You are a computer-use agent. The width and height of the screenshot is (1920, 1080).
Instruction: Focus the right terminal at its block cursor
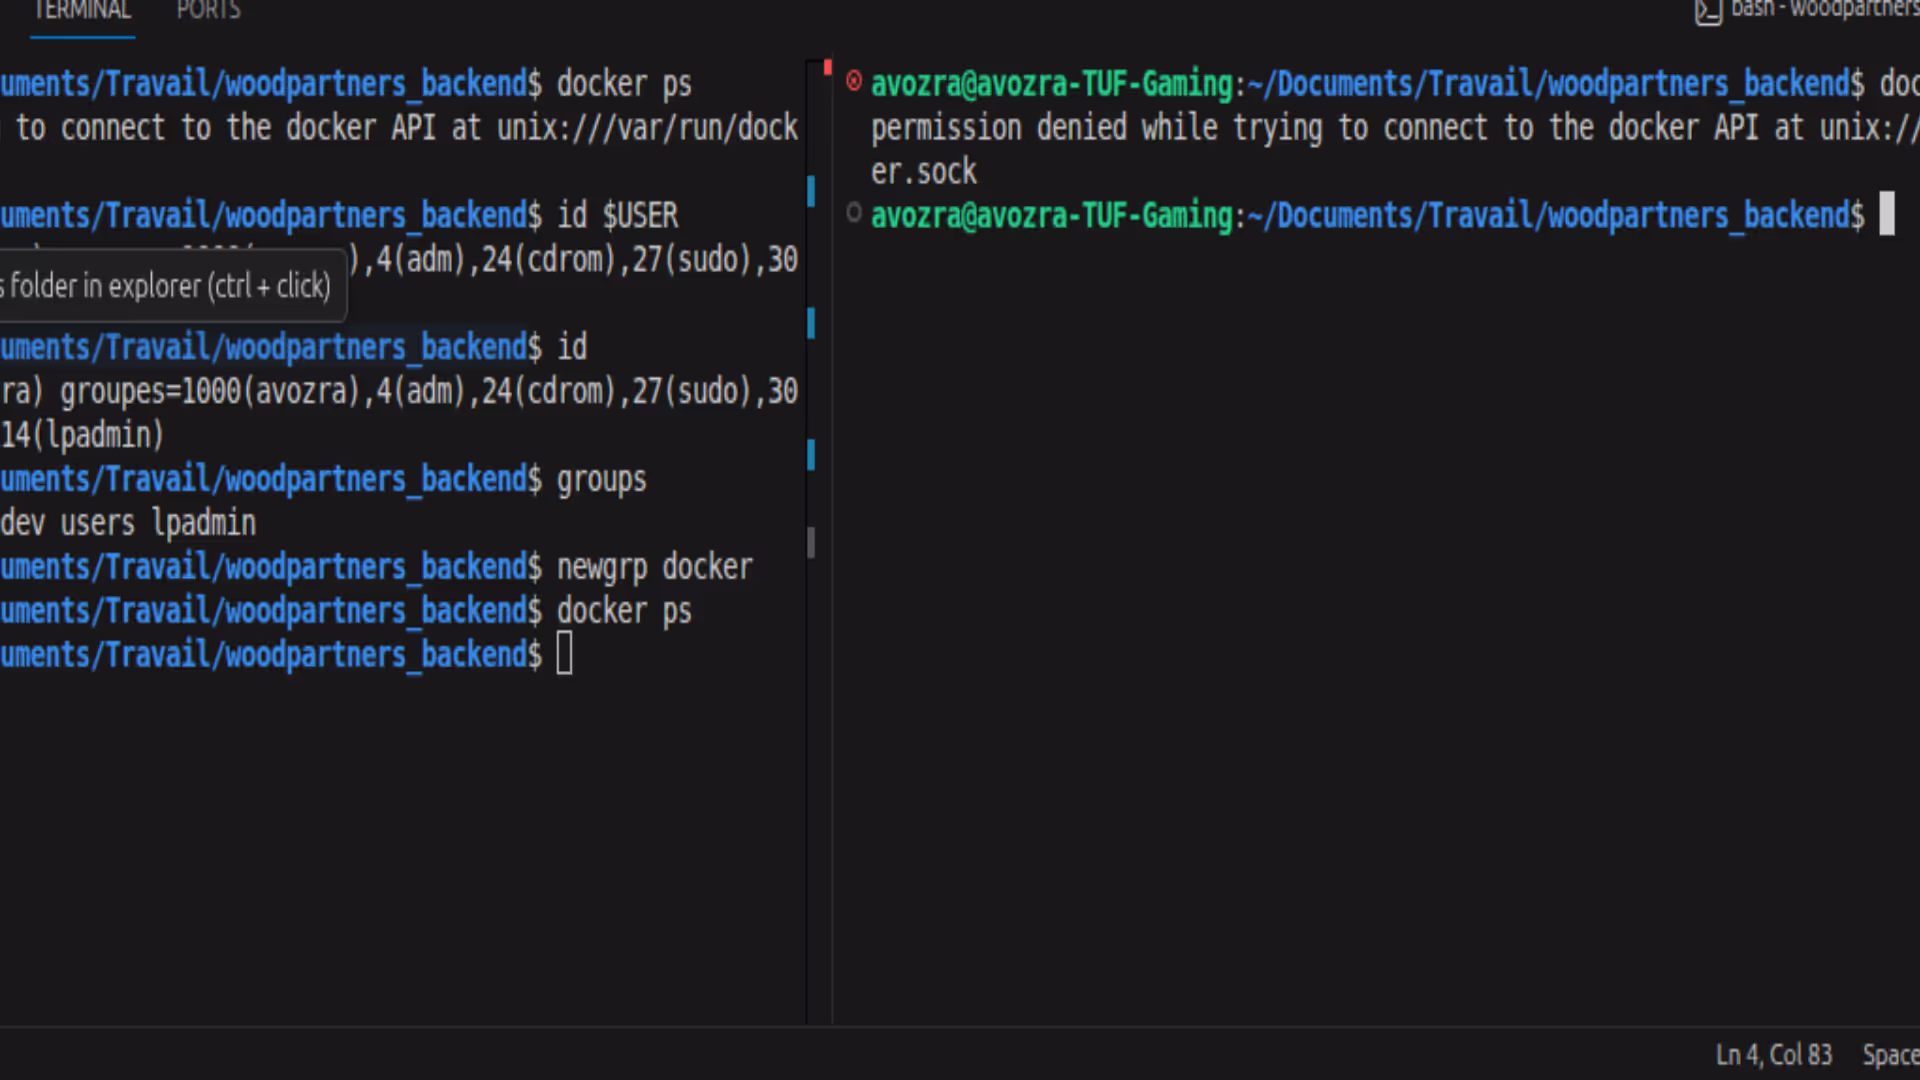coord(1886,214)
